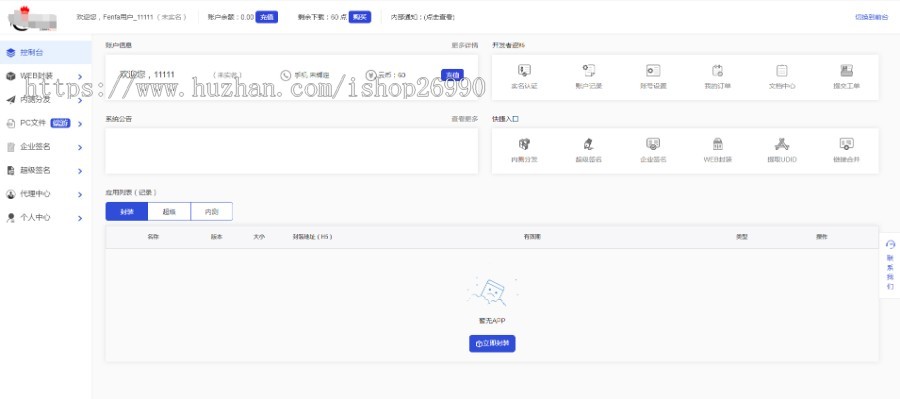Click the 链接合并 quick entry icon
The width and height of the screenshot is (900, 399).
(x=846, y=144)
